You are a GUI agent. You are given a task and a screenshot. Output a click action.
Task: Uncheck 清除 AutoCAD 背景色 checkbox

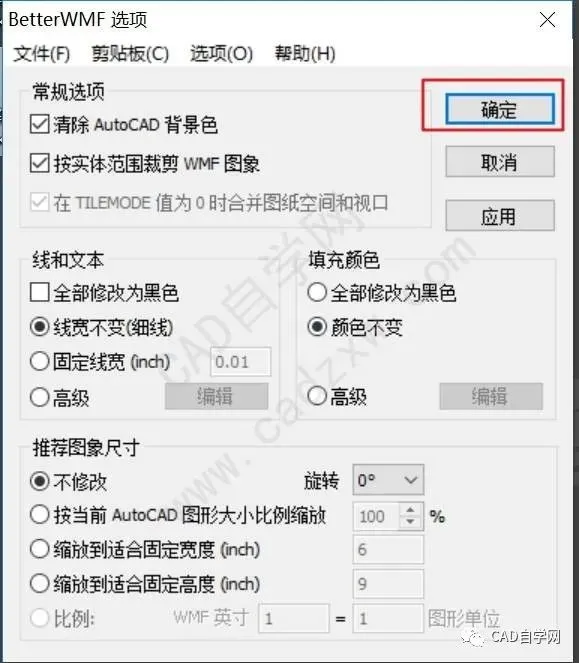coord(39,124)
